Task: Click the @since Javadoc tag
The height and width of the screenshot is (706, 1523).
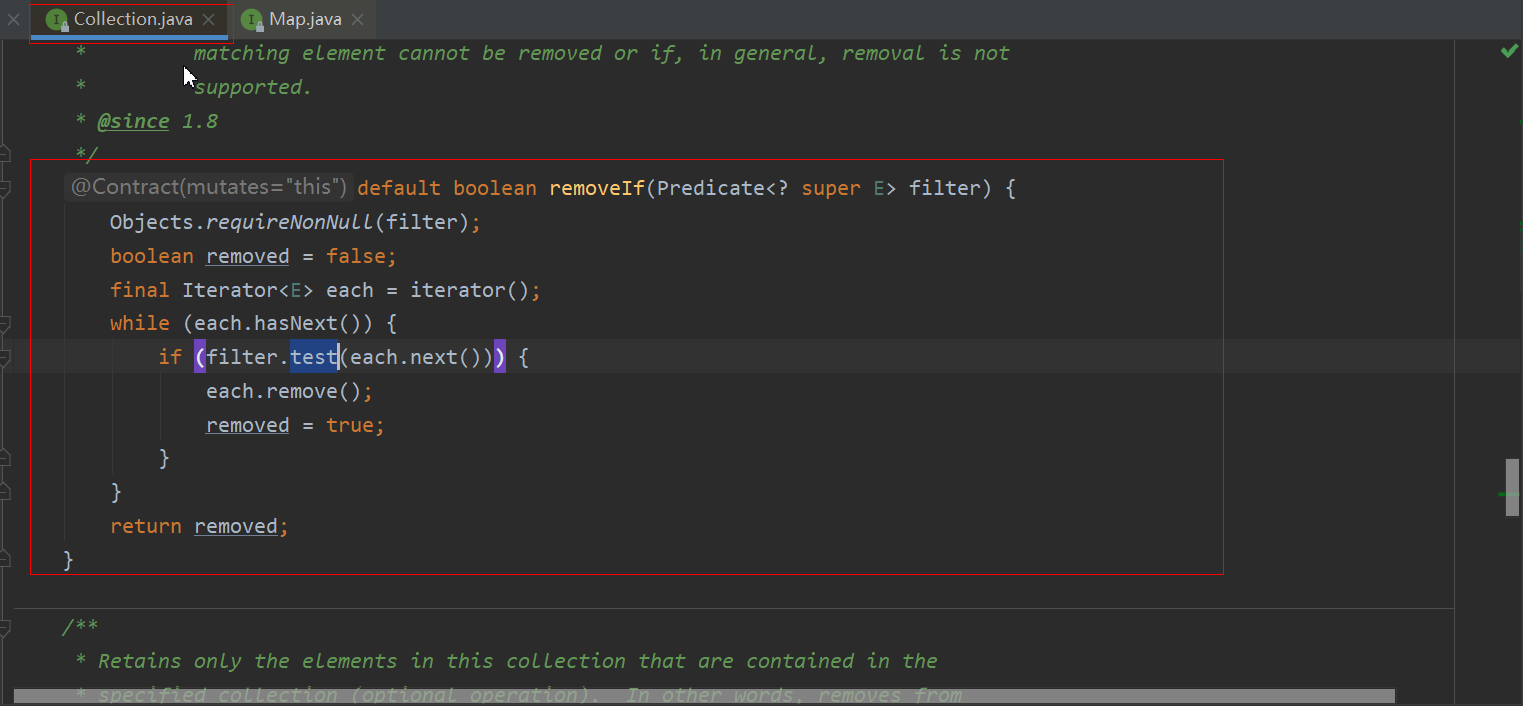Action: pos(134,121)
